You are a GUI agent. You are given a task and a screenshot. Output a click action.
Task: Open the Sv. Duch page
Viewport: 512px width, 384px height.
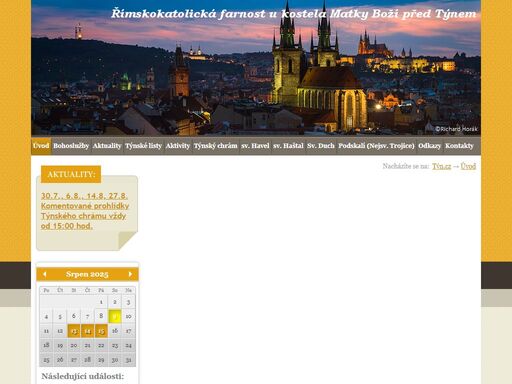click(x=321, y=146)
